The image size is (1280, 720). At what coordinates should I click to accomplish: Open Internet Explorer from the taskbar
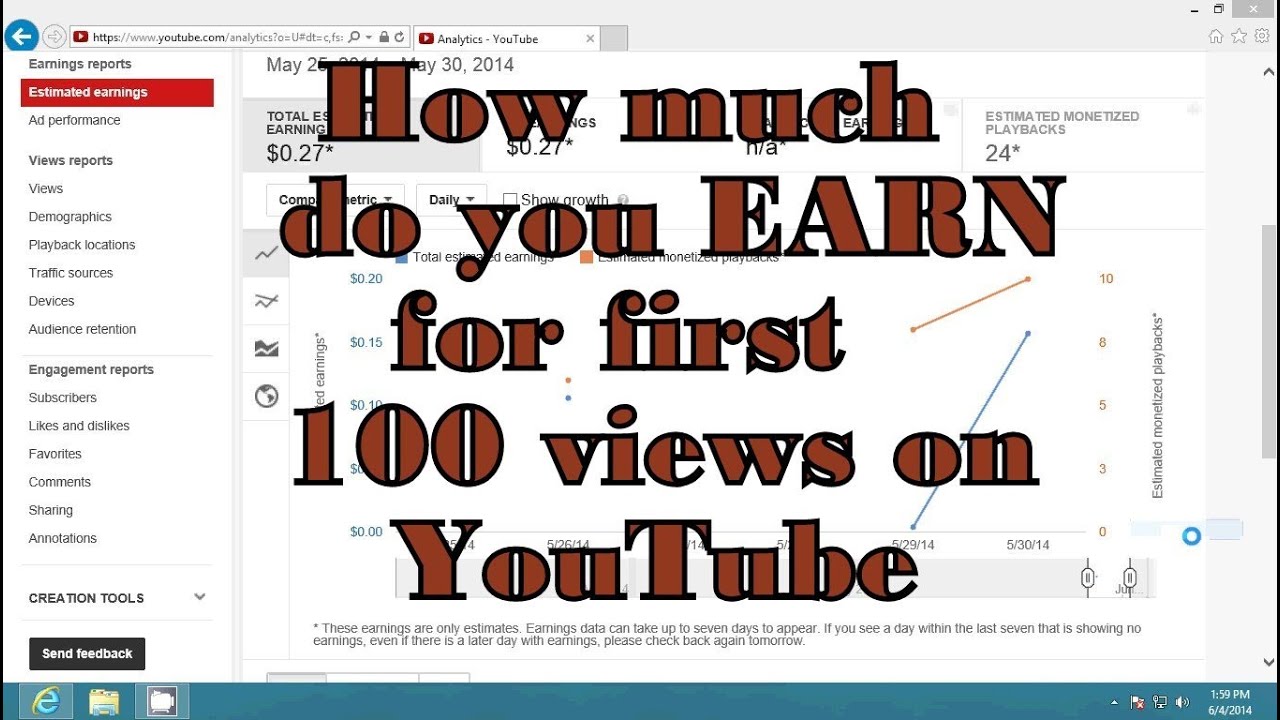tap(46, 702)
